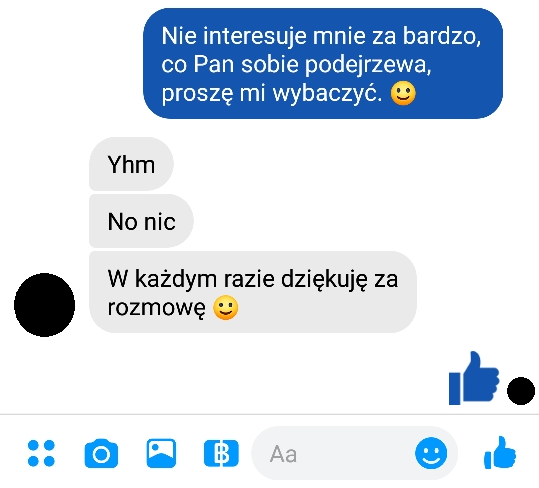Open the photo gallery picker icon

coord(161,453)
